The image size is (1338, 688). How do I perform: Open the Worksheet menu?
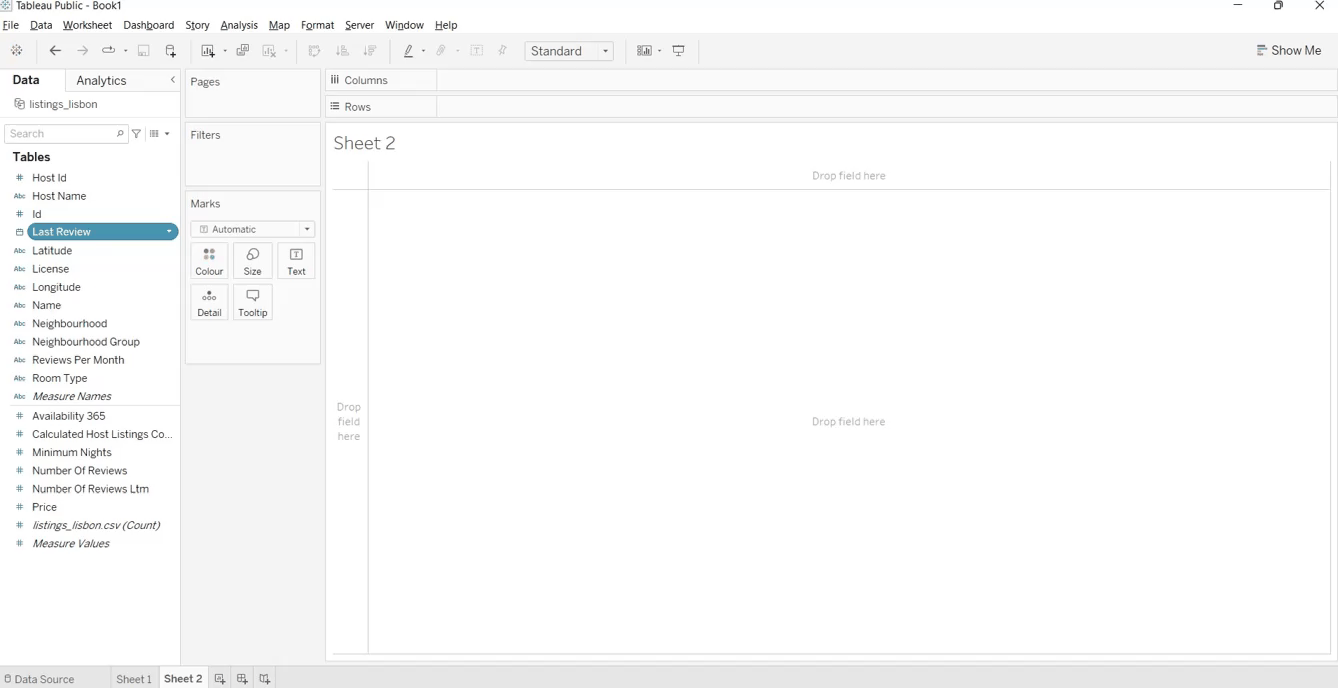[87, 25]
